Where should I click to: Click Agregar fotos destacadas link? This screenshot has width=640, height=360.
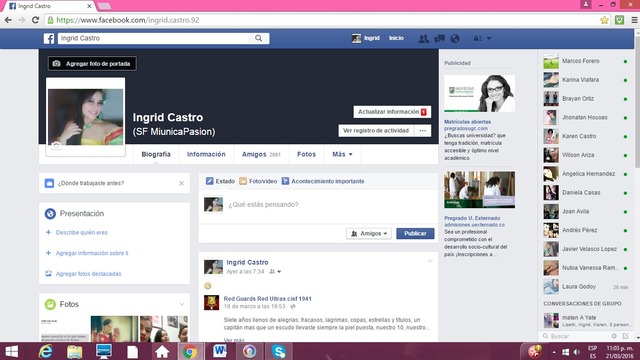pyautogui.click(x=89, y=273)
